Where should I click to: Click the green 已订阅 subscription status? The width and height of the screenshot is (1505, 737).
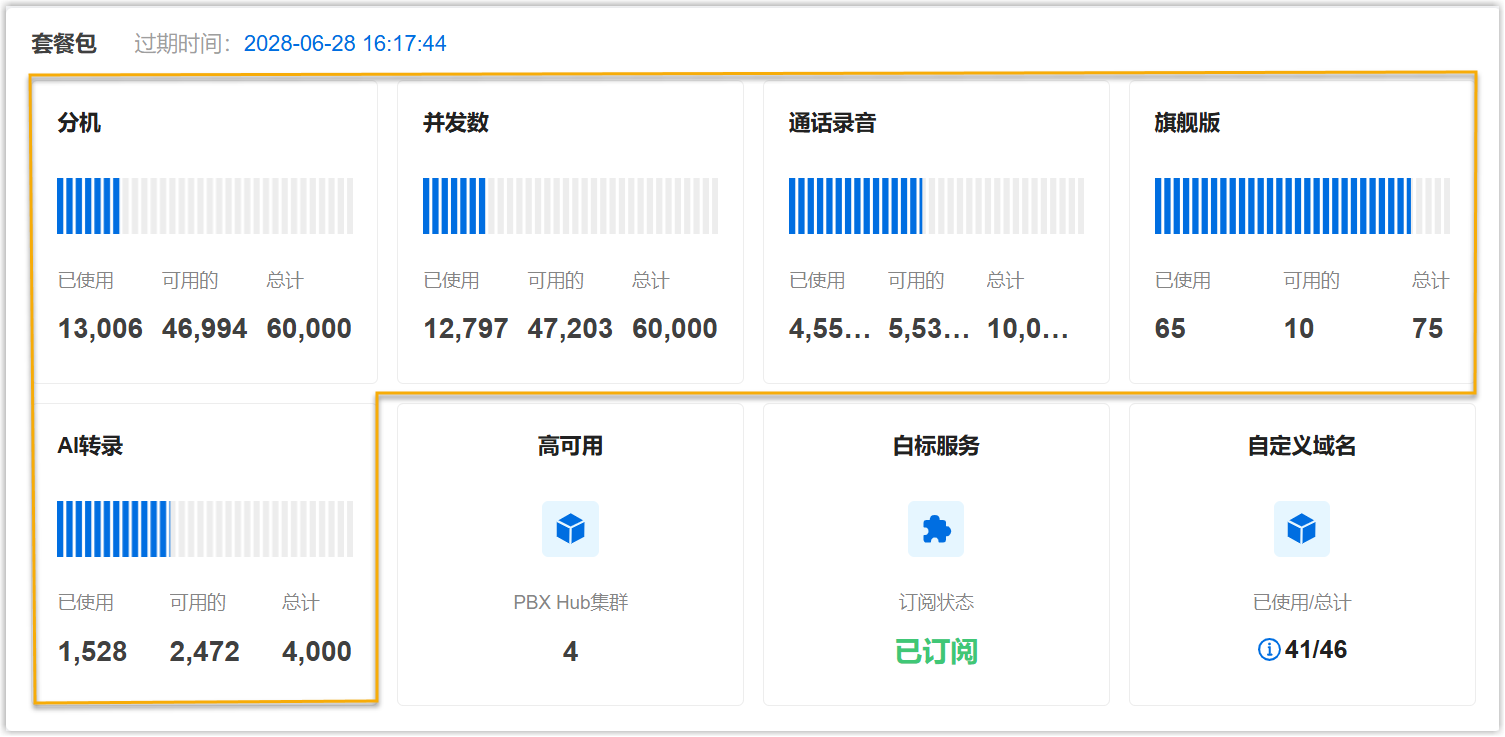[936, 652]
